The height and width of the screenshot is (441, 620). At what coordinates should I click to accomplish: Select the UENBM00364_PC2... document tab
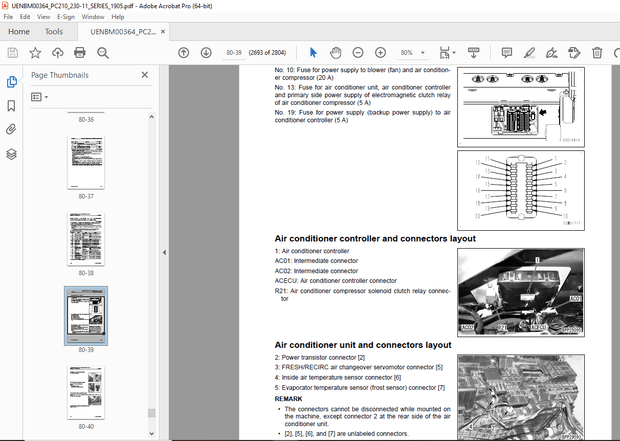[123, 32]
